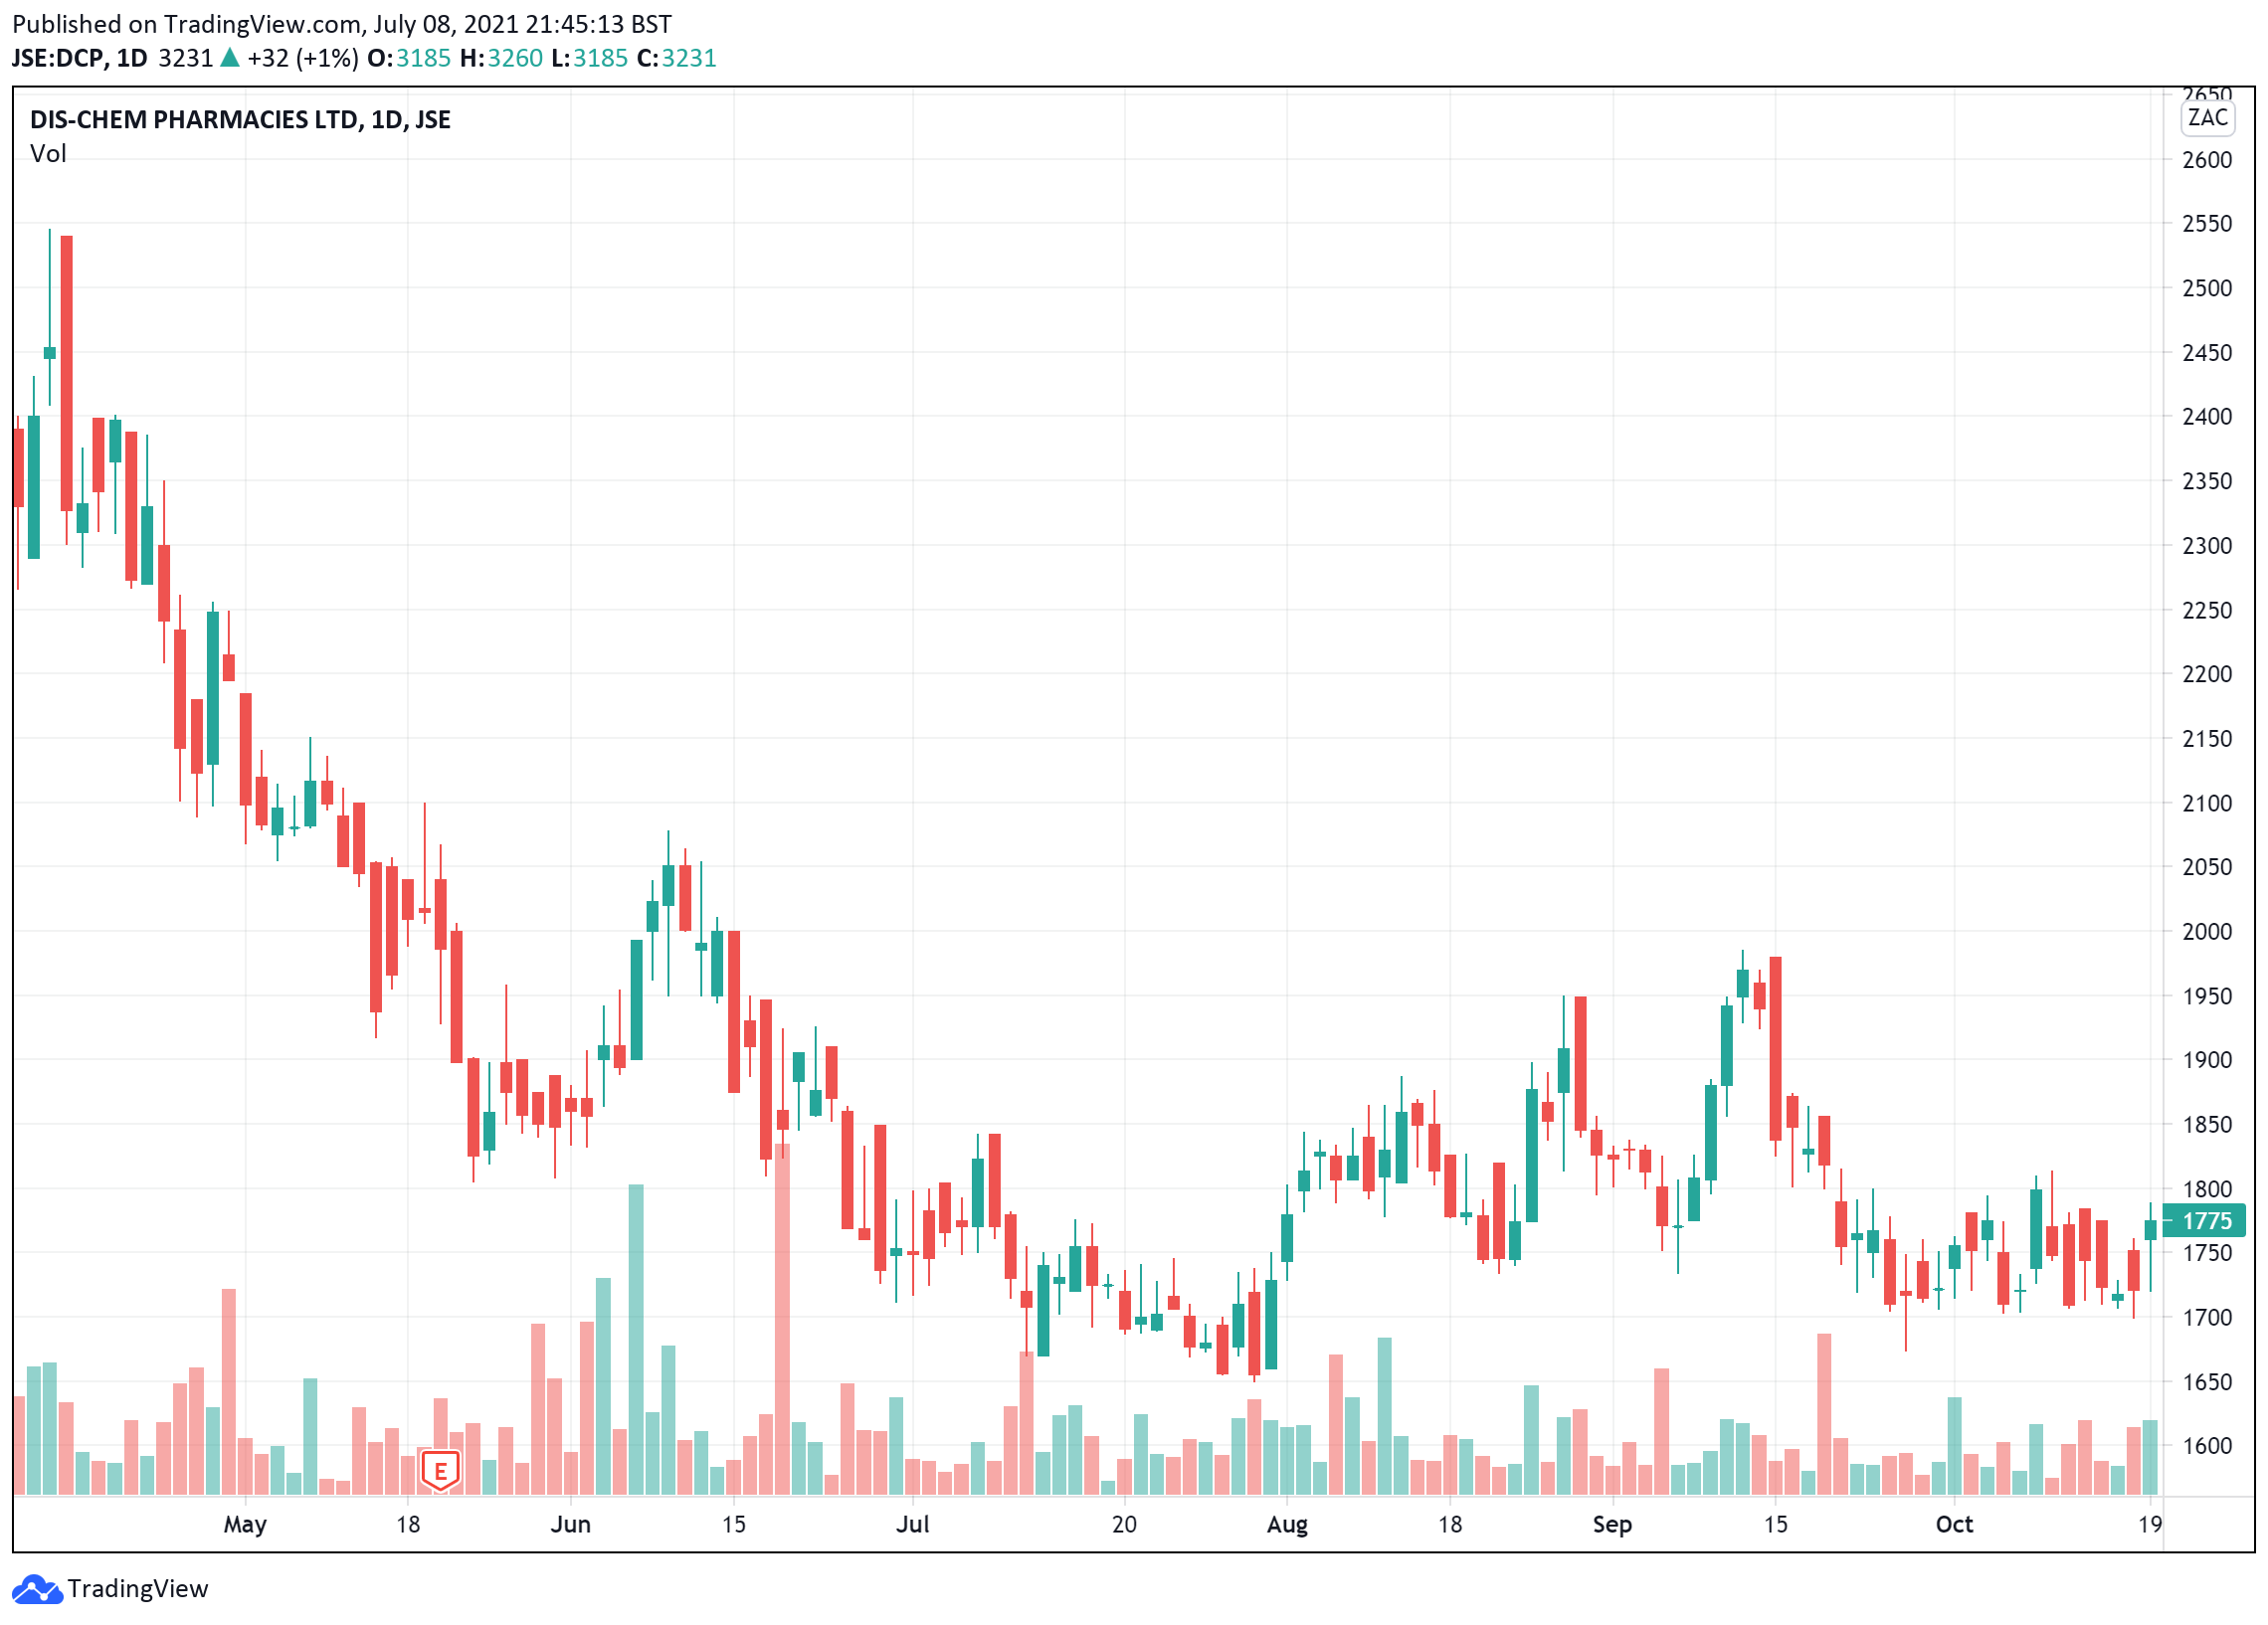Click the 3231 last price in header
2268x1625 pixels.
[x=186, y=58]
